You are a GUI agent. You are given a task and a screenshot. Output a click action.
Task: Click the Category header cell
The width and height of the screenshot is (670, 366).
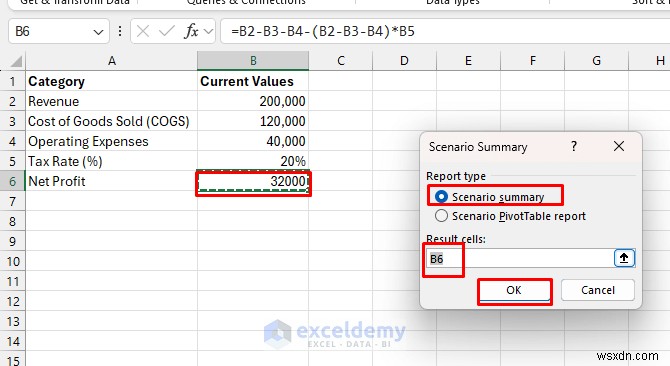click(112, 81)
